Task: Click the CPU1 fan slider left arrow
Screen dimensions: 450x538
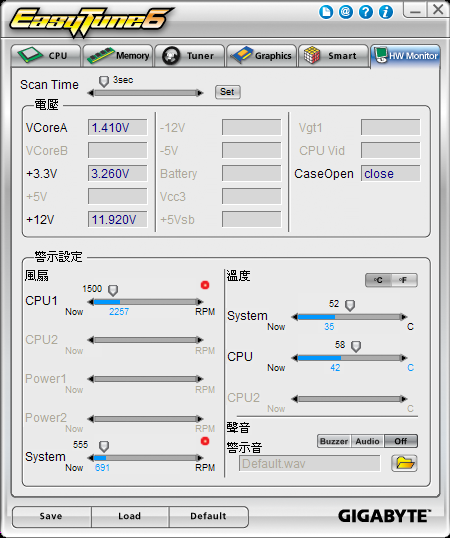Action: tap(91, 302)
